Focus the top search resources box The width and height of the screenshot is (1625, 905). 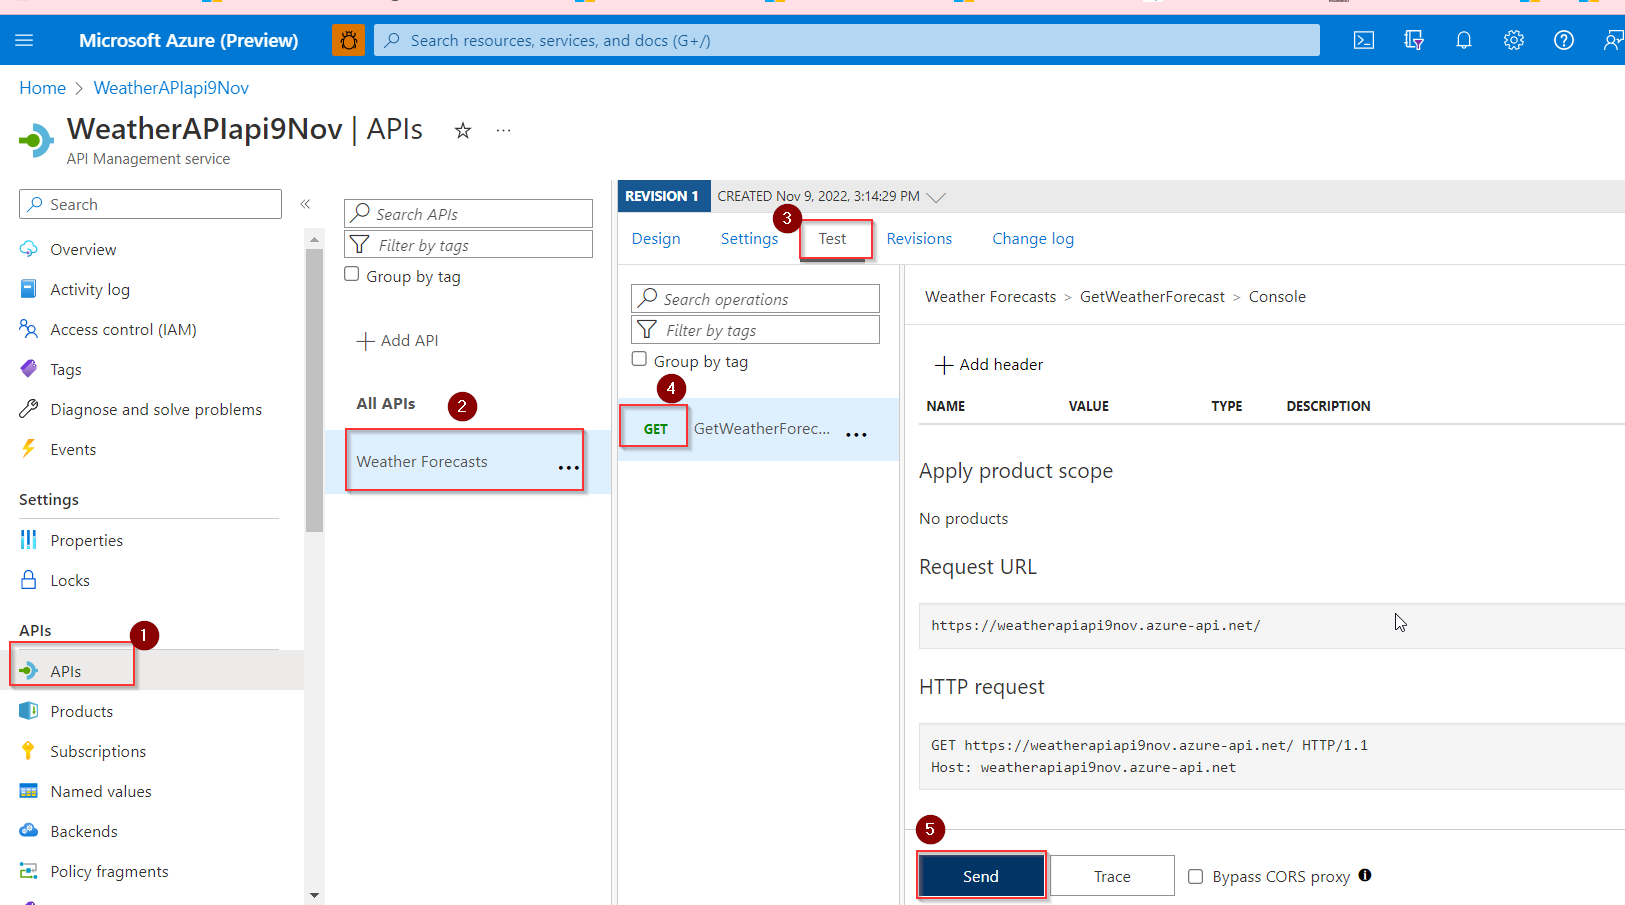click(846, 40)
